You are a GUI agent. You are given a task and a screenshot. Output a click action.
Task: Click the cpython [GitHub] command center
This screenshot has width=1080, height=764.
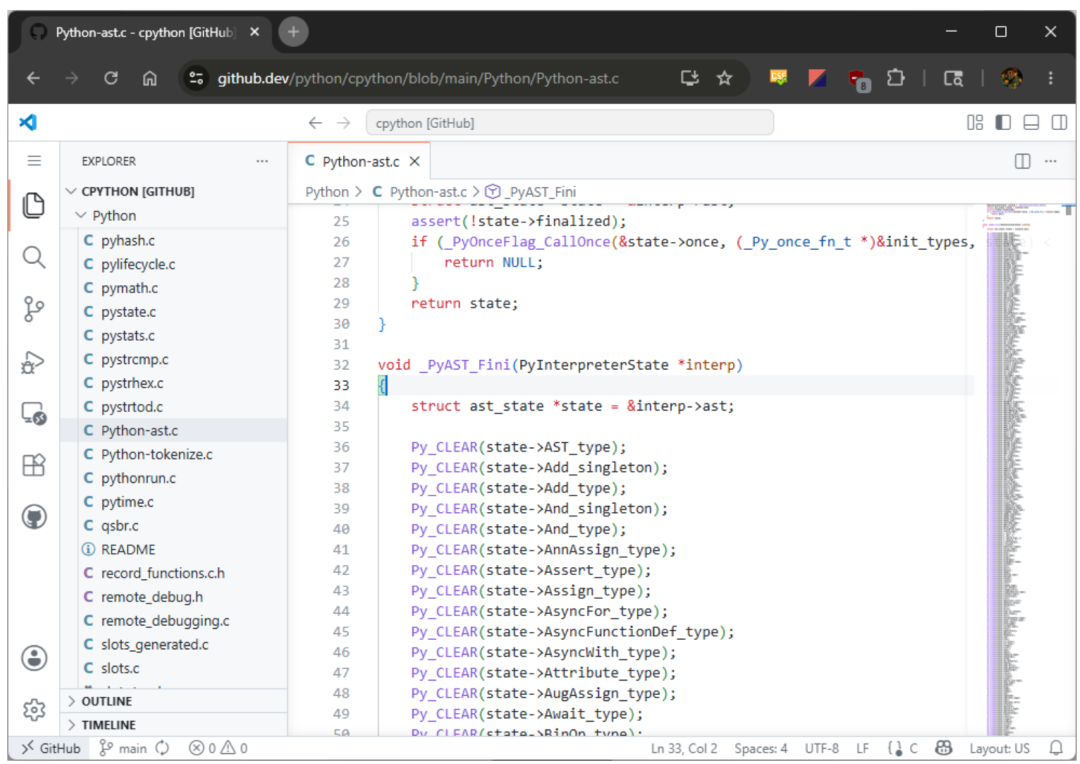(x=570, y=123)
